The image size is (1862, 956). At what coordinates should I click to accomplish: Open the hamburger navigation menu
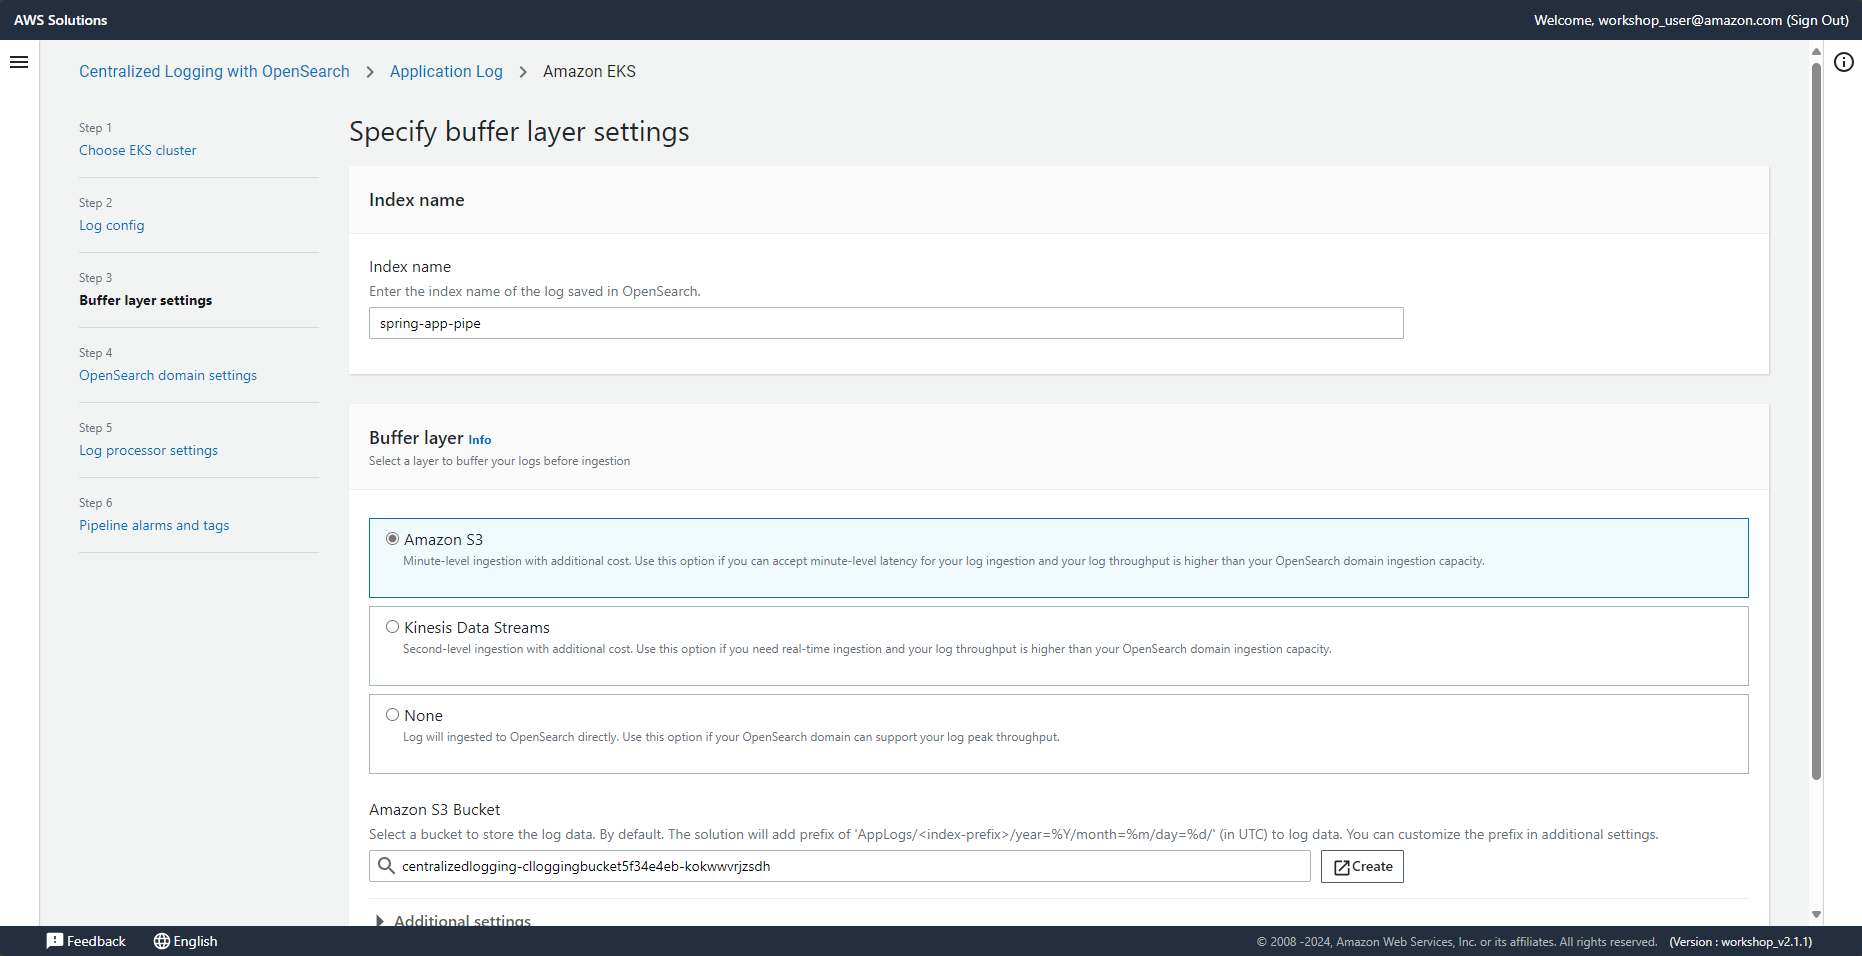click(19, 62)
